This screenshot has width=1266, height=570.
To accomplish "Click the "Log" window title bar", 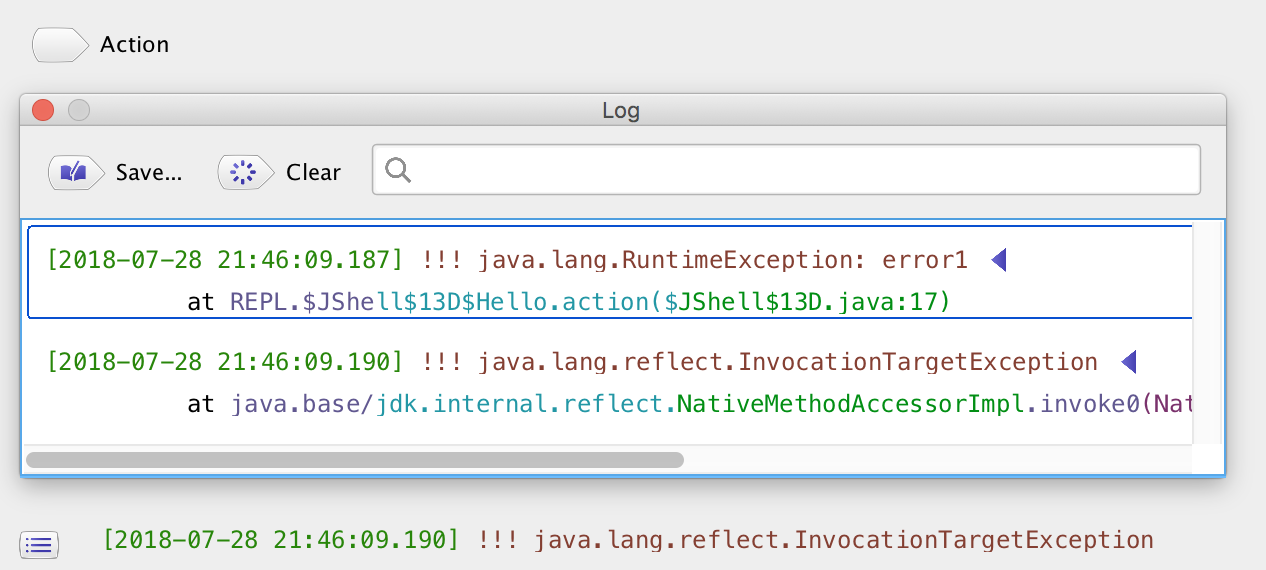I will (620, 110).
